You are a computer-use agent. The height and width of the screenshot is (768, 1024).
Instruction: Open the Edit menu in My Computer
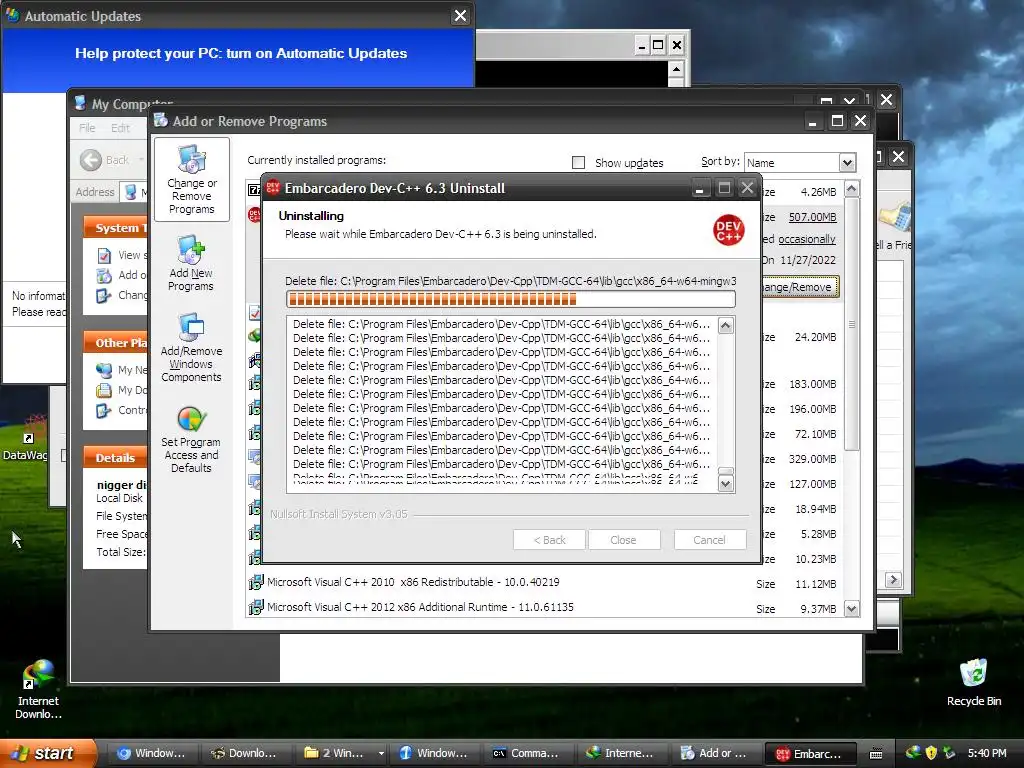click(x=120, y=128)
